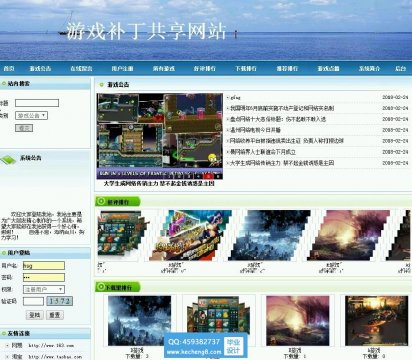Click the 登陆 login button
This screenshot has width=412, height=360.
click(35, 315)
